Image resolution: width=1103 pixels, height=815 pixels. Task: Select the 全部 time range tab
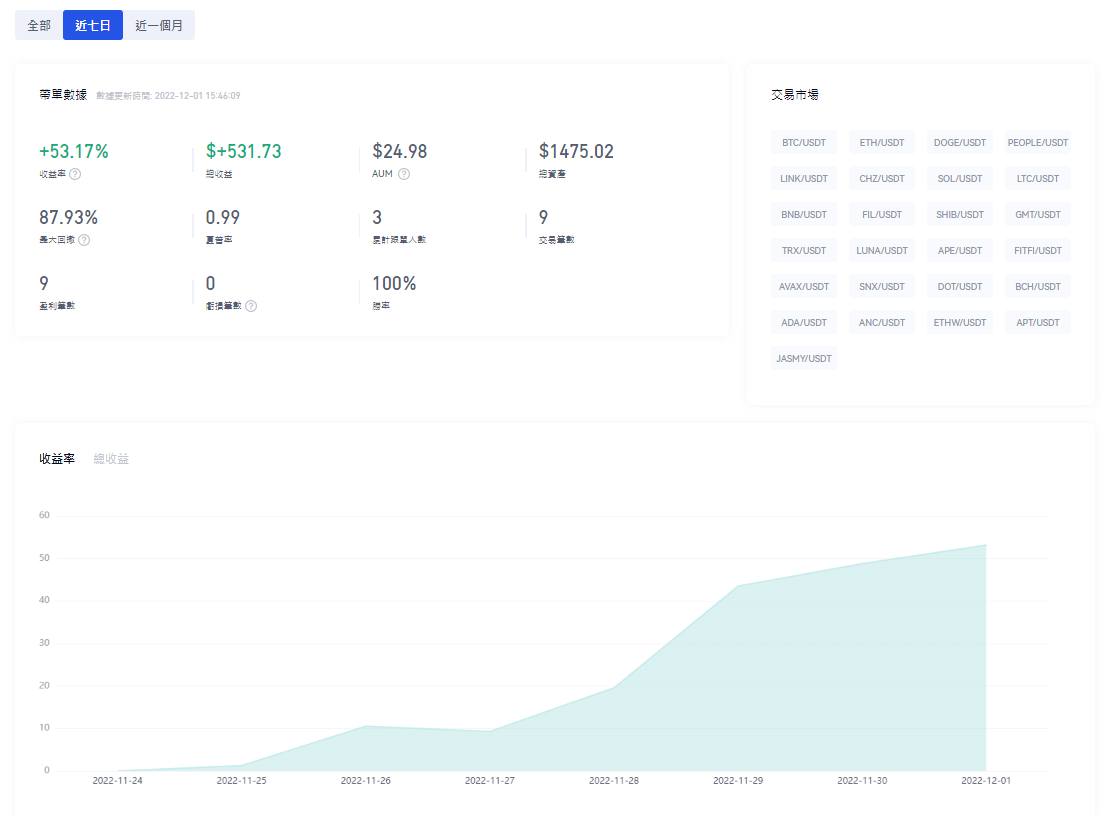coord(39,26)
